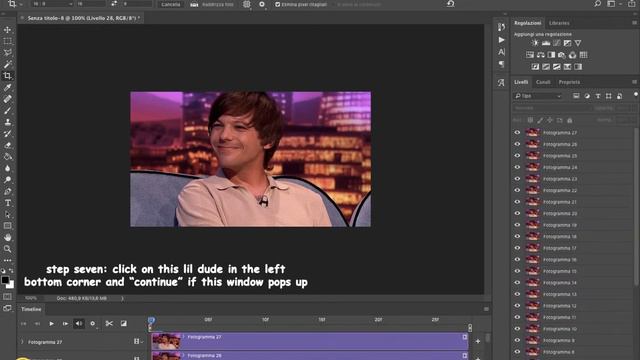This screenshot has height=360, width=640.
Task: Switch to the Libraries tab
Action: point(559,23)
